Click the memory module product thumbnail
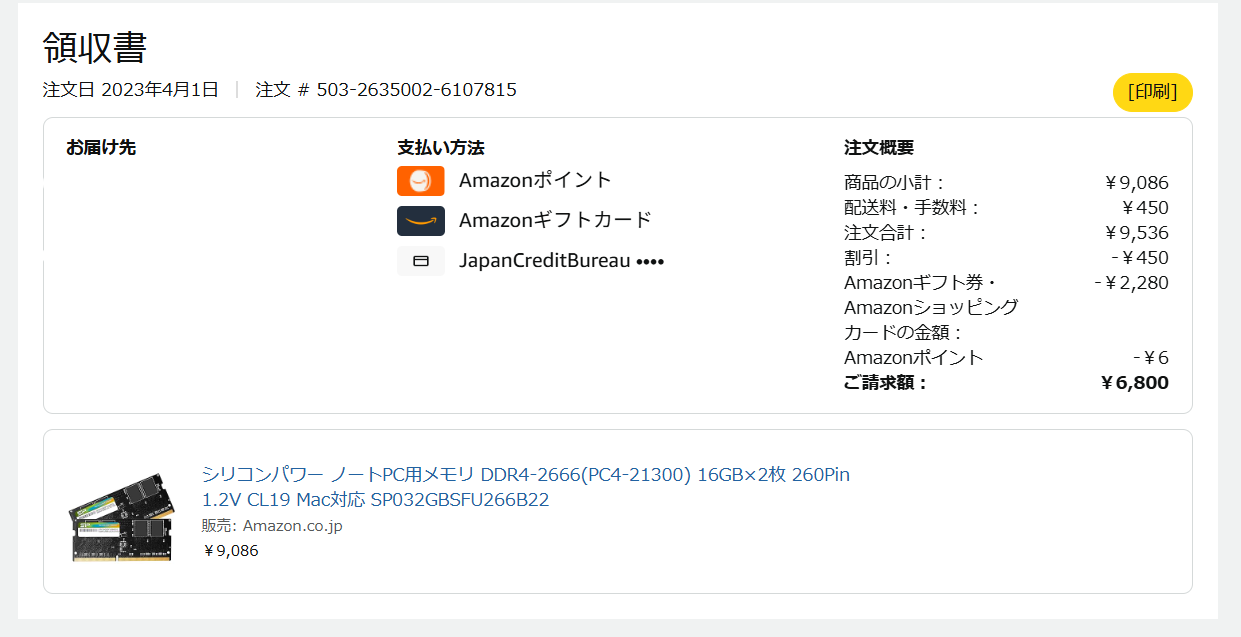 coord(119,517)
